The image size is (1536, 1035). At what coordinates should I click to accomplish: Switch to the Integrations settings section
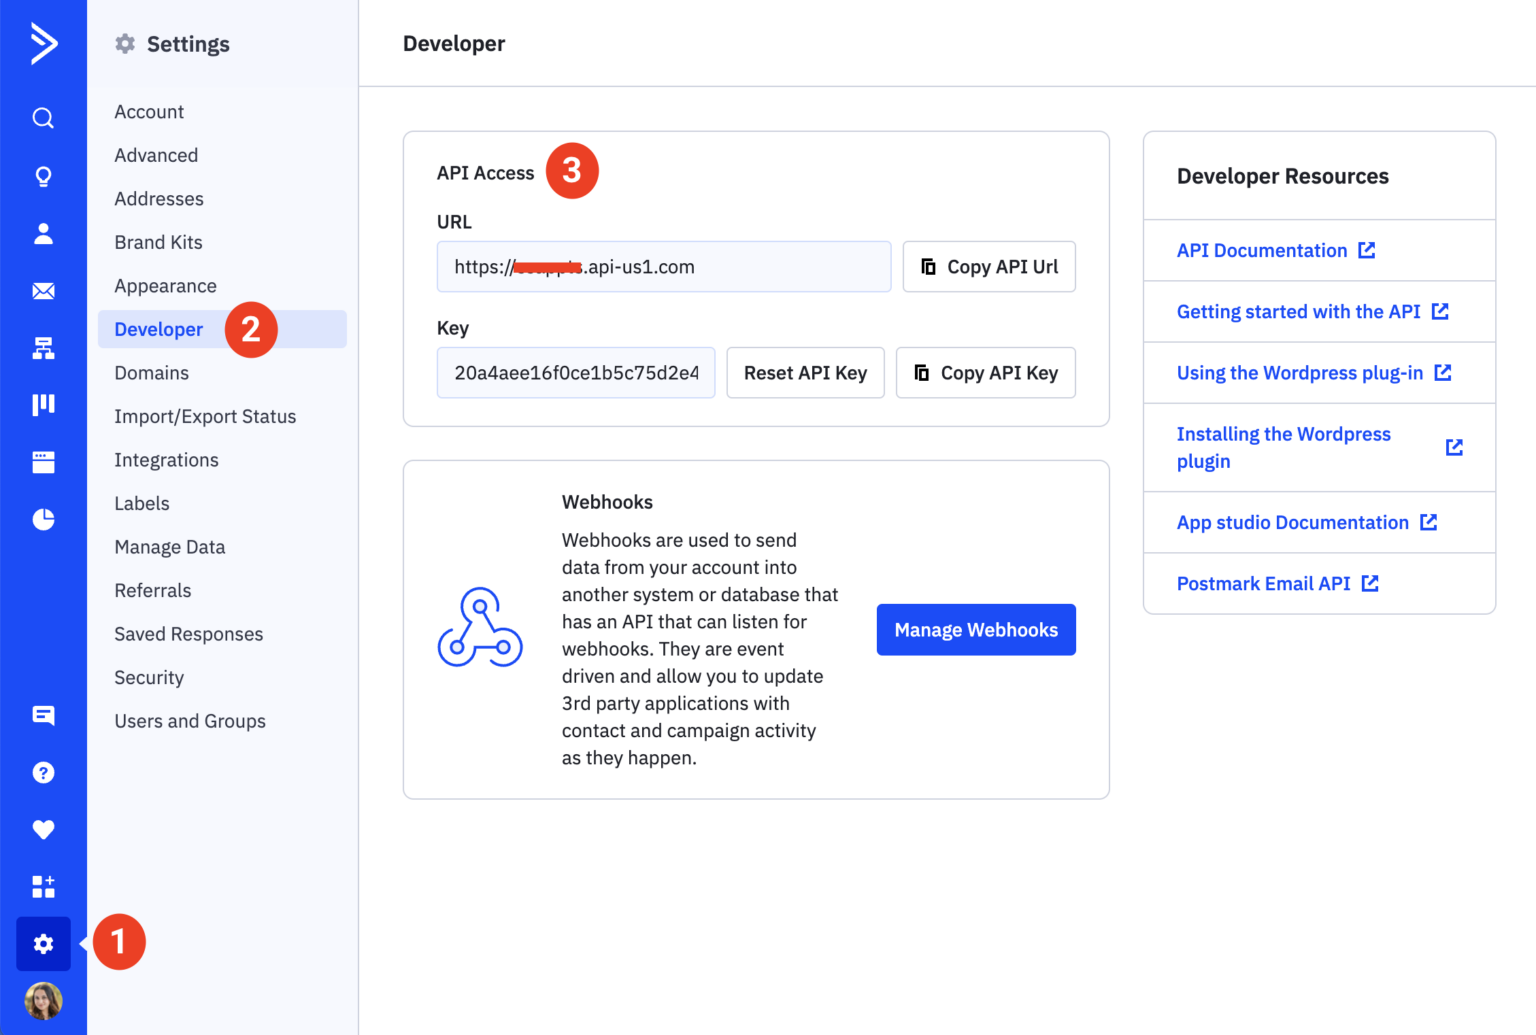166,460
